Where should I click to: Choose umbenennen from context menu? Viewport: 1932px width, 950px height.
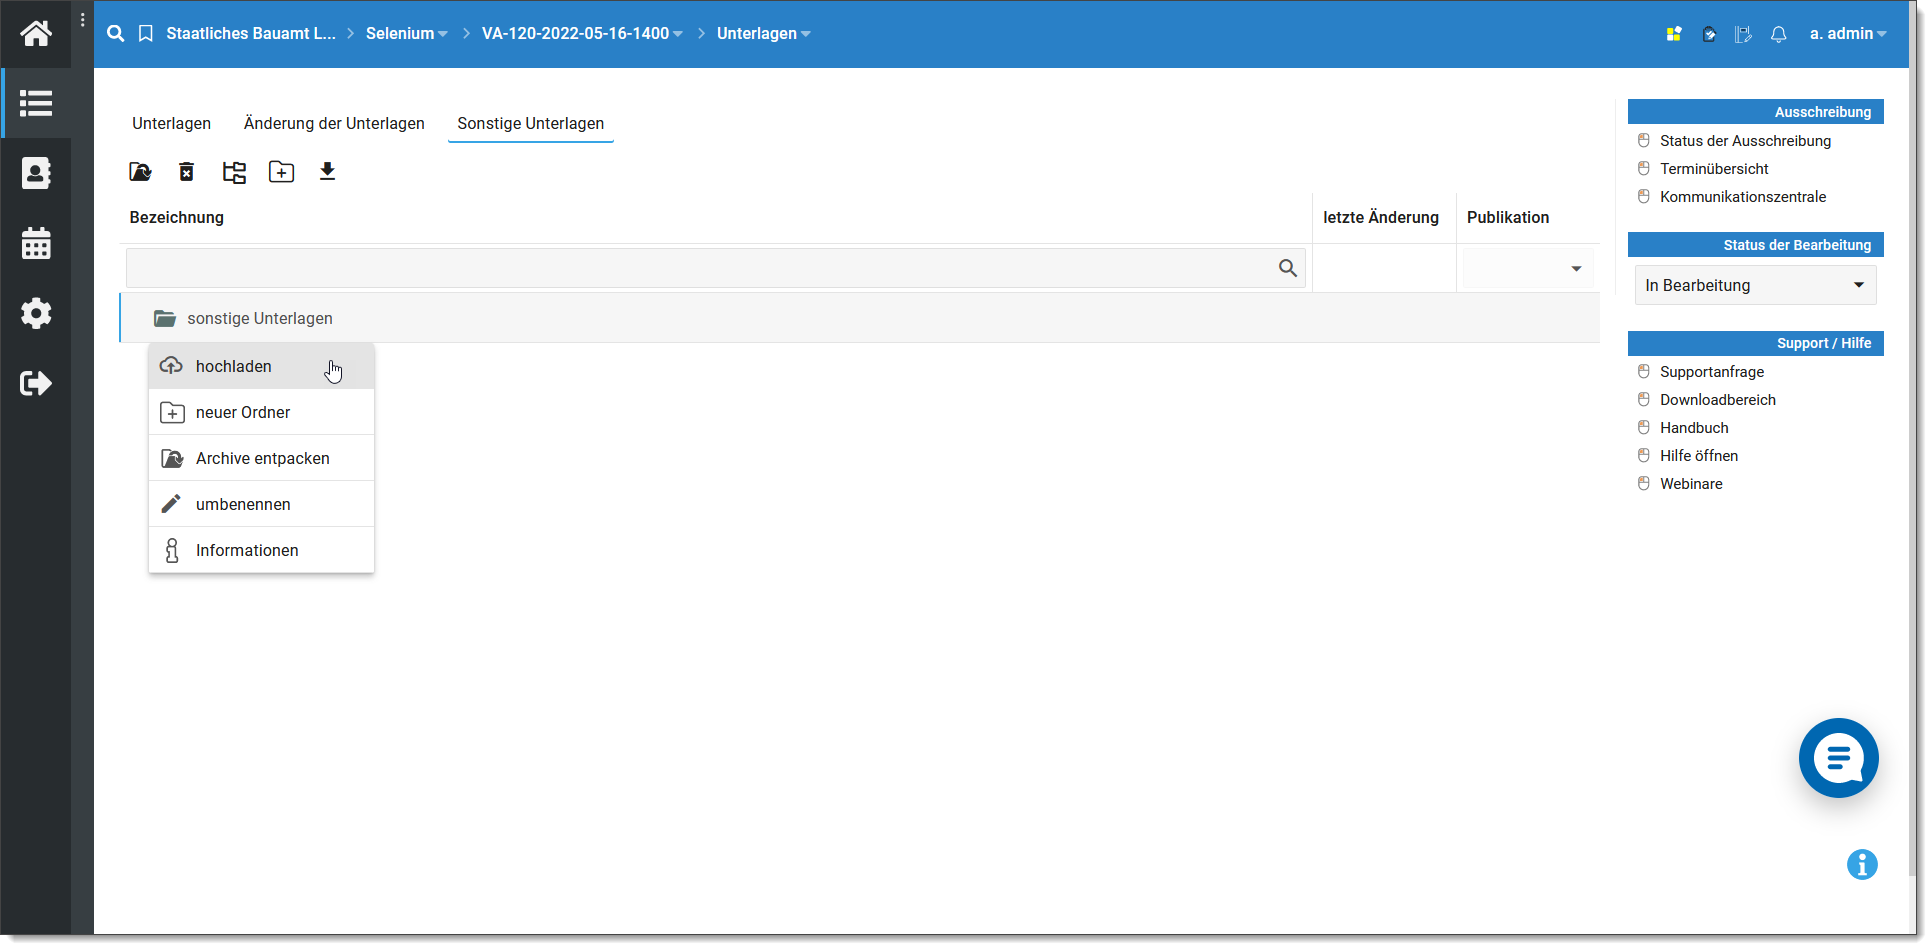[x=261, y=504]
